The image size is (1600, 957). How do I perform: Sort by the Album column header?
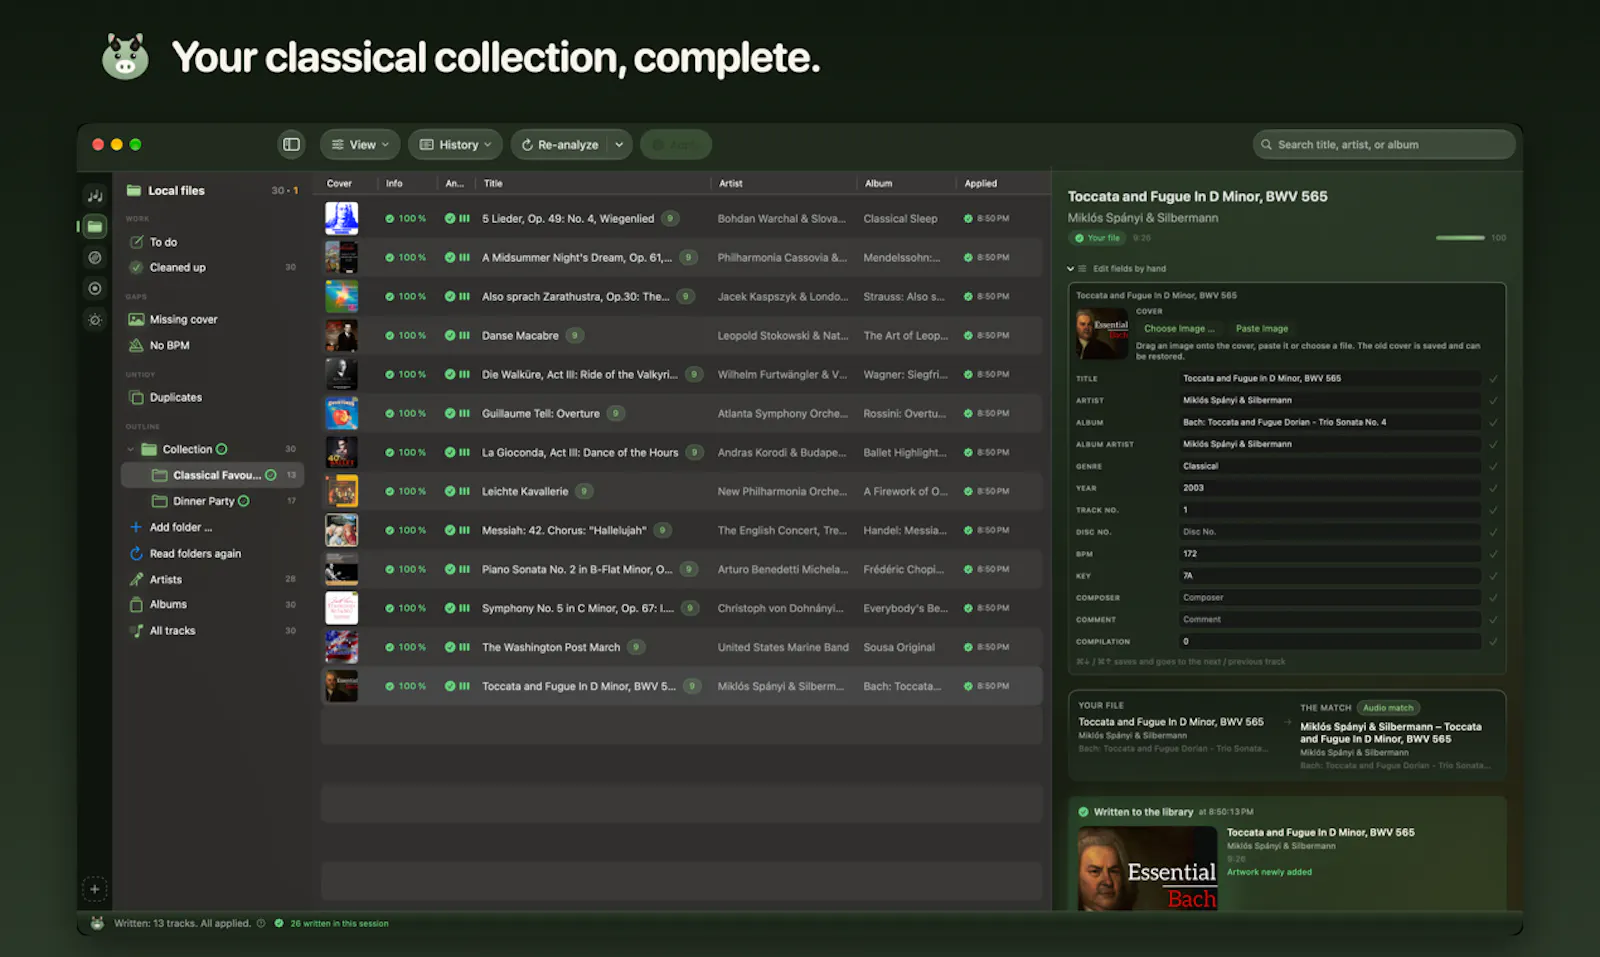[878, 183]
